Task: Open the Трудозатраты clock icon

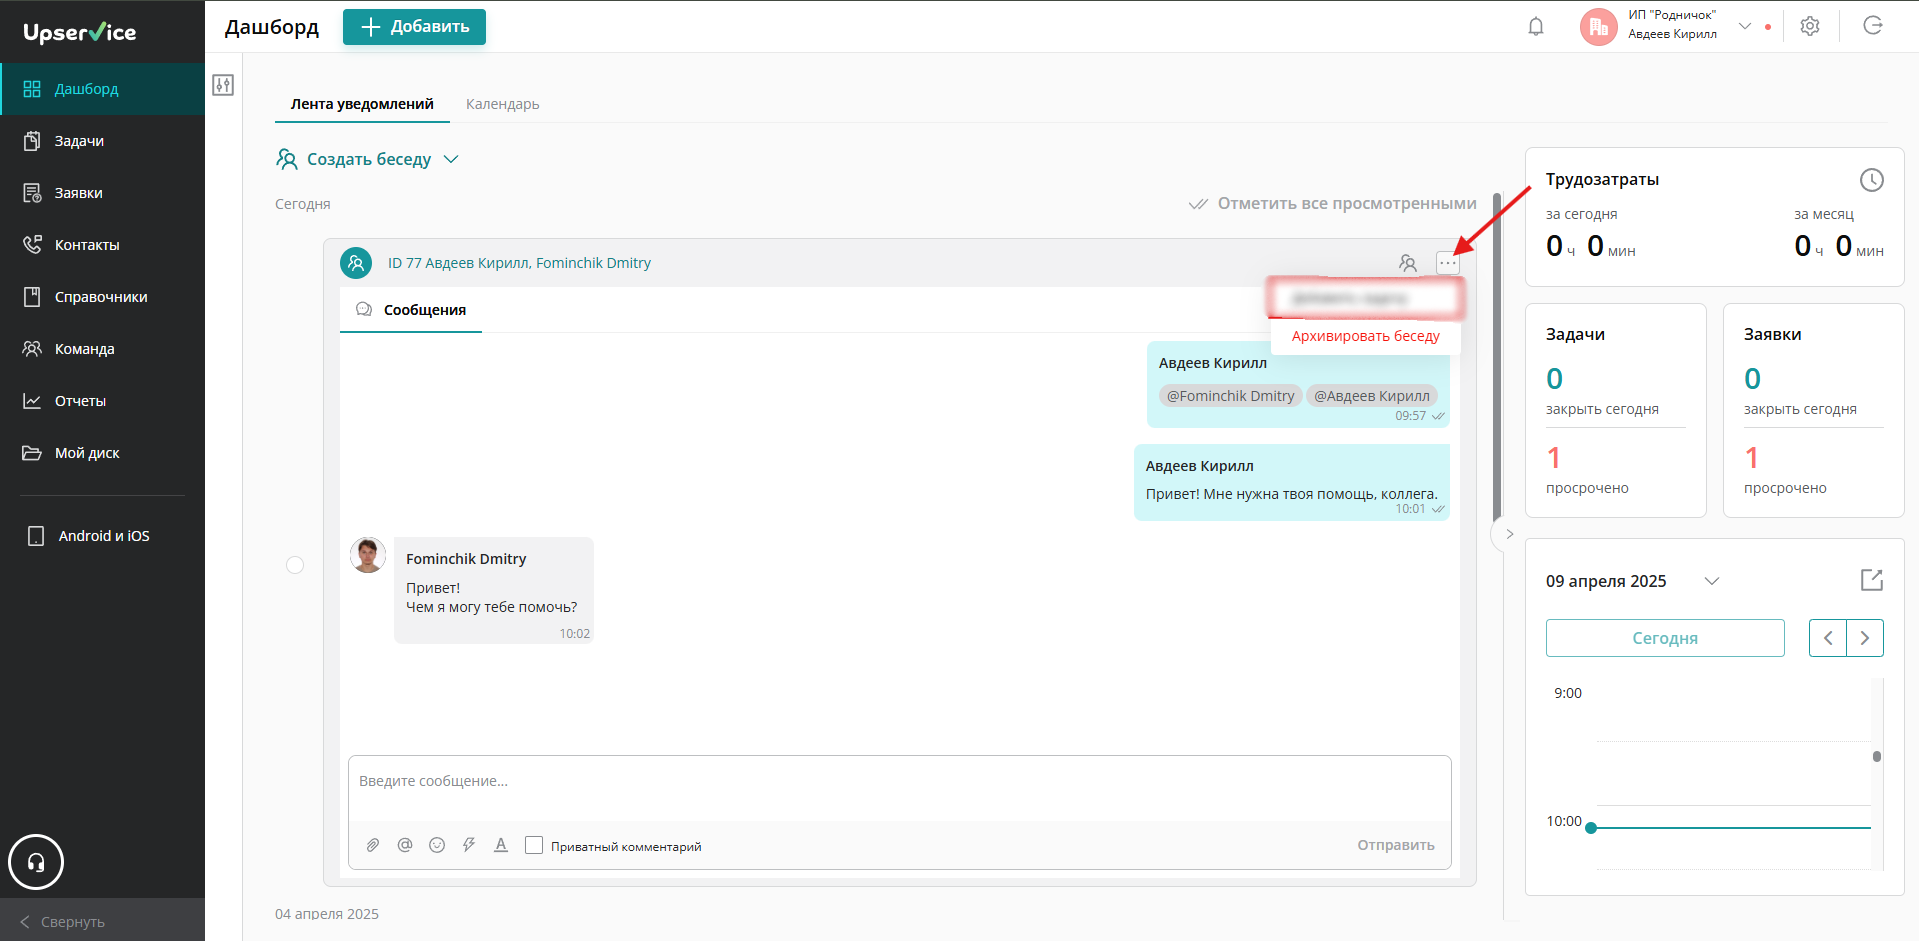Action: tap(1871, 180)
